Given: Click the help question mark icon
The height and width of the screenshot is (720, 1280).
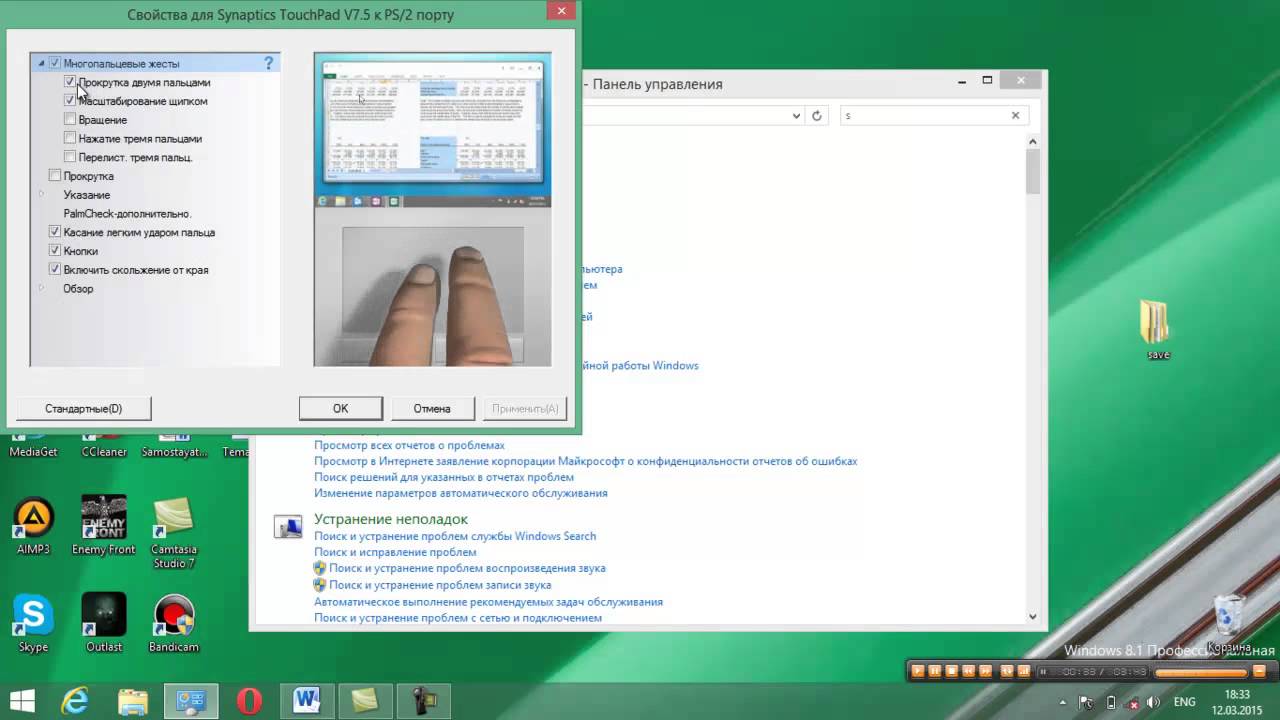Looking at the screenshot, I should 268,63.
